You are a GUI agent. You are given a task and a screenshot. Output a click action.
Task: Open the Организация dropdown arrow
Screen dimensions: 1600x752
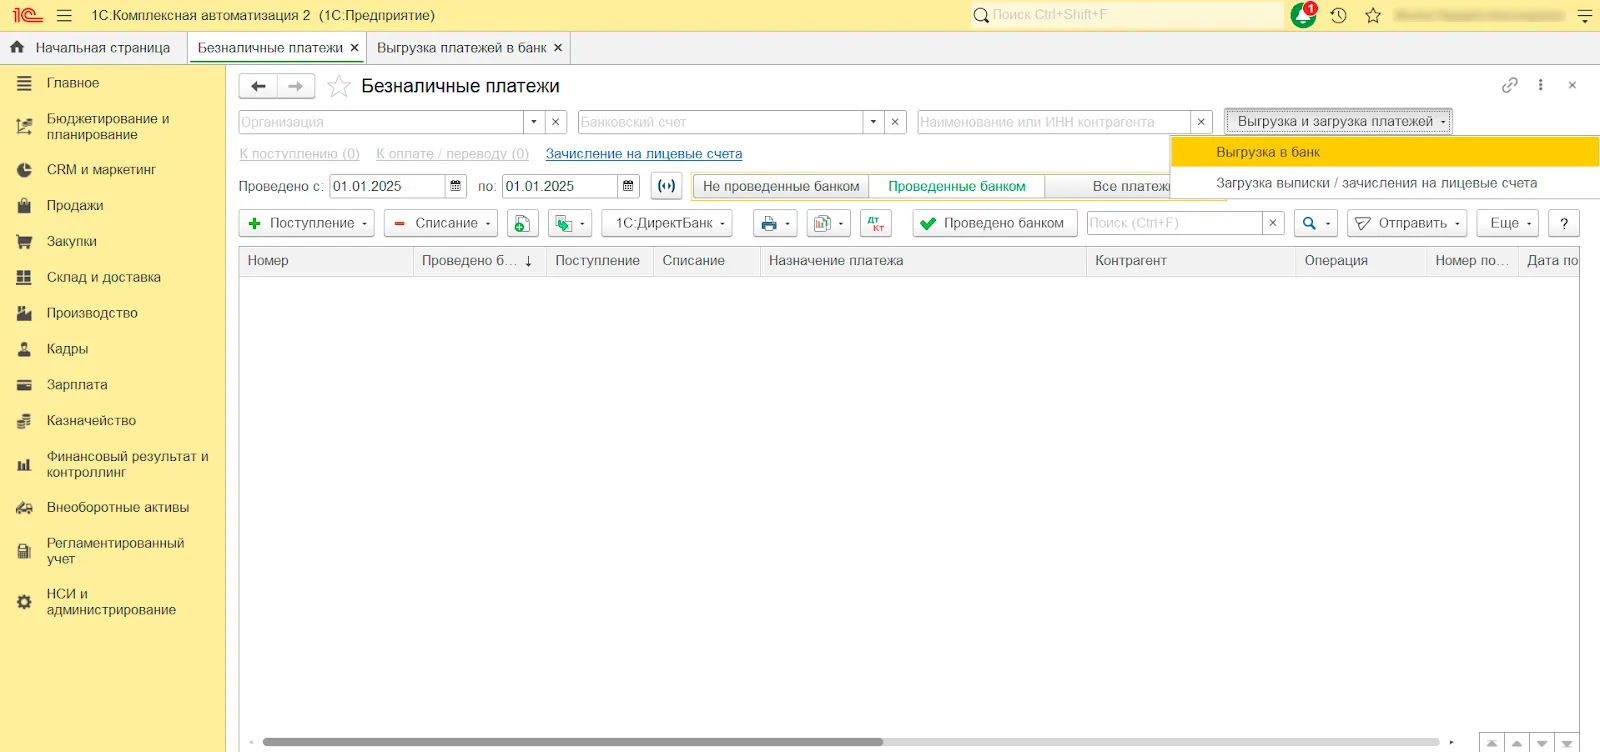tap(534, 122)
